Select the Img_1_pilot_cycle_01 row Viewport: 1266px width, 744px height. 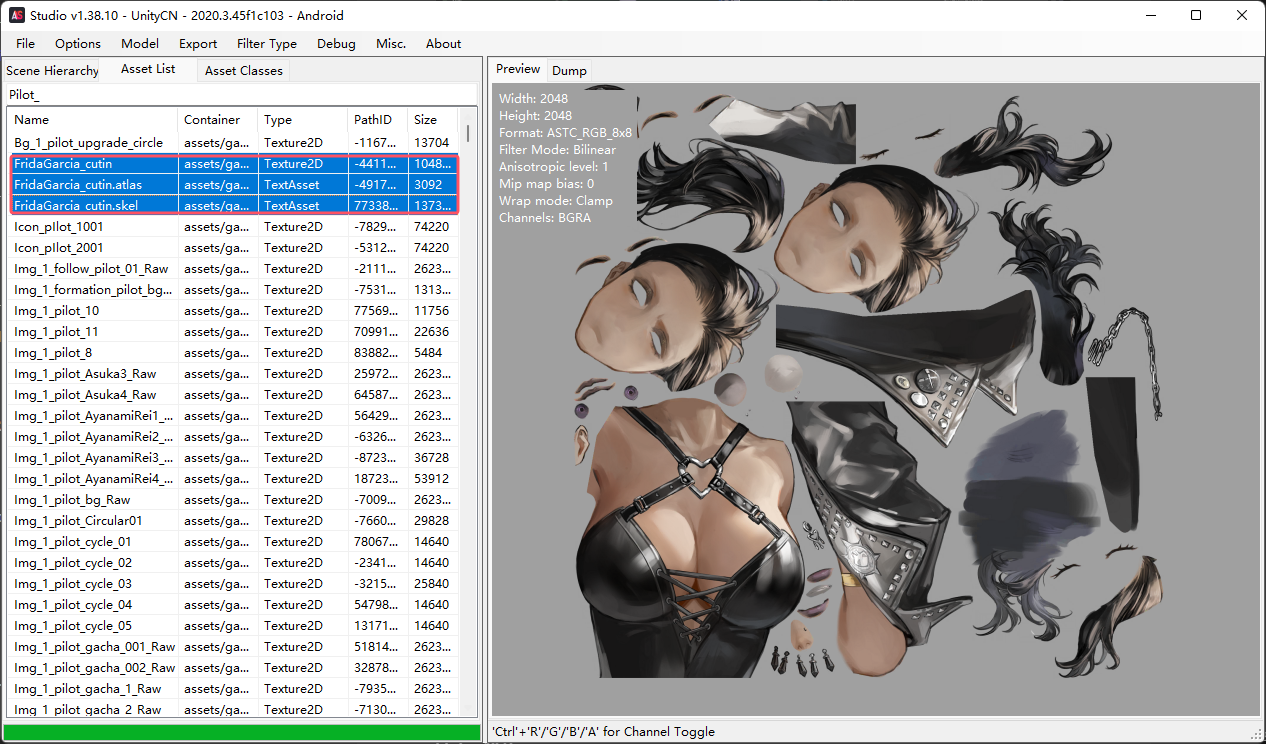point(233,542)
